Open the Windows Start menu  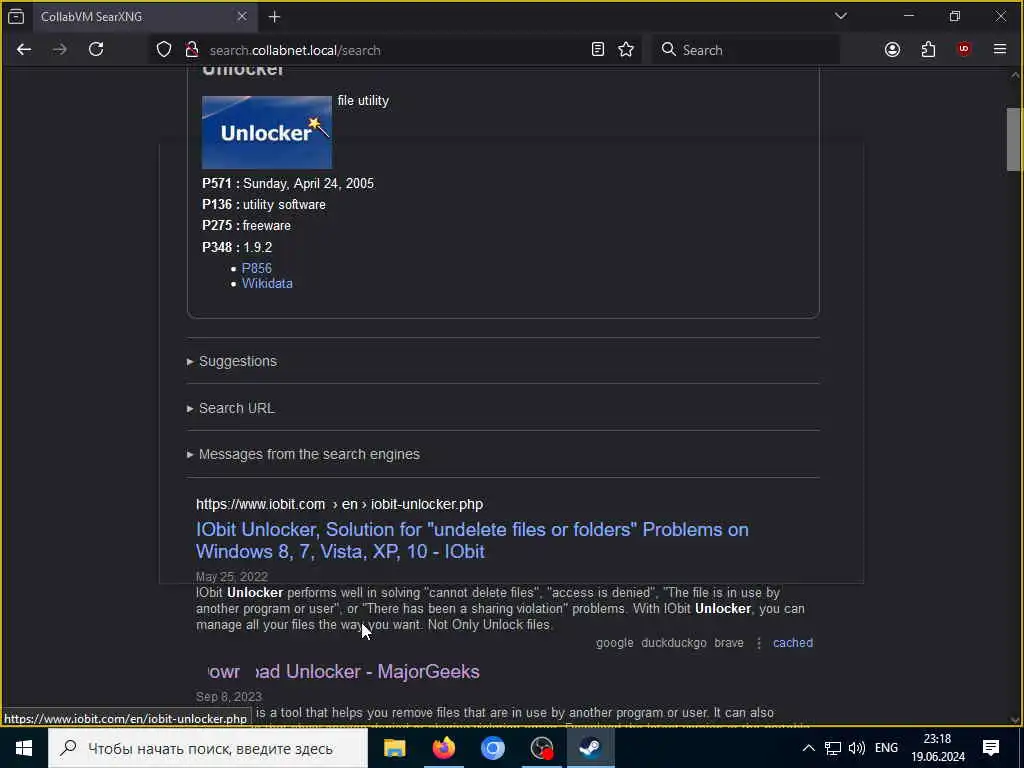(x=24, y=748)
